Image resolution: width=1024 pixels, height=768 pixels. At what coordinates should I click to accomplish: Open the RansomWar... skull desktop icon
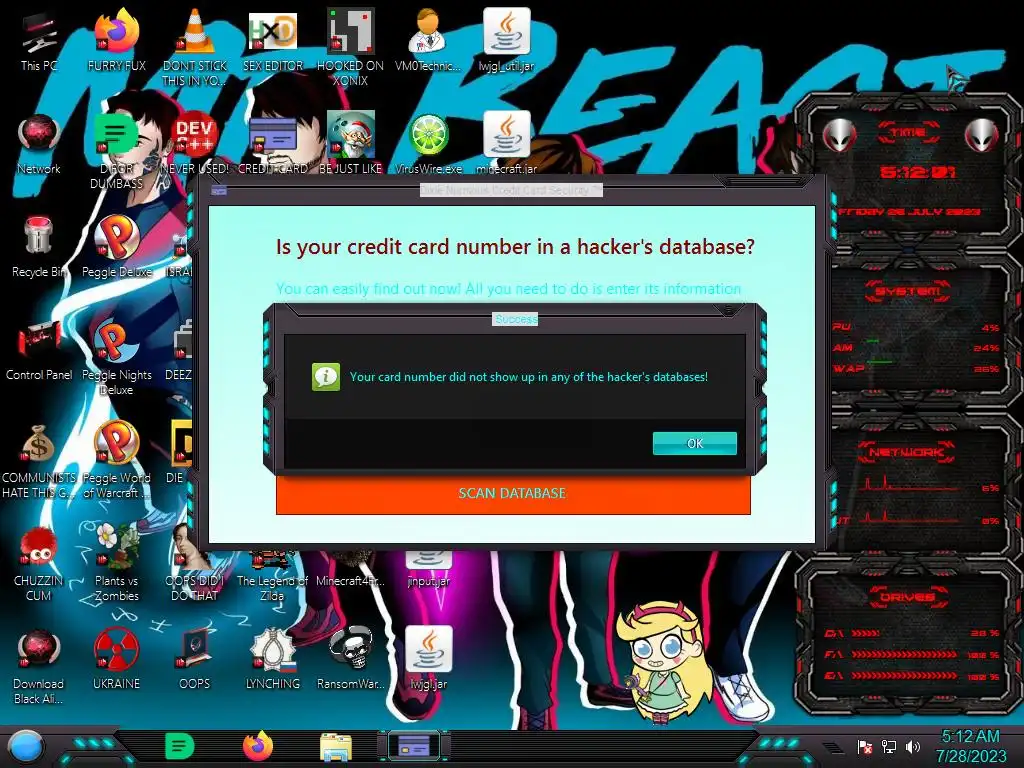point(351,660)
